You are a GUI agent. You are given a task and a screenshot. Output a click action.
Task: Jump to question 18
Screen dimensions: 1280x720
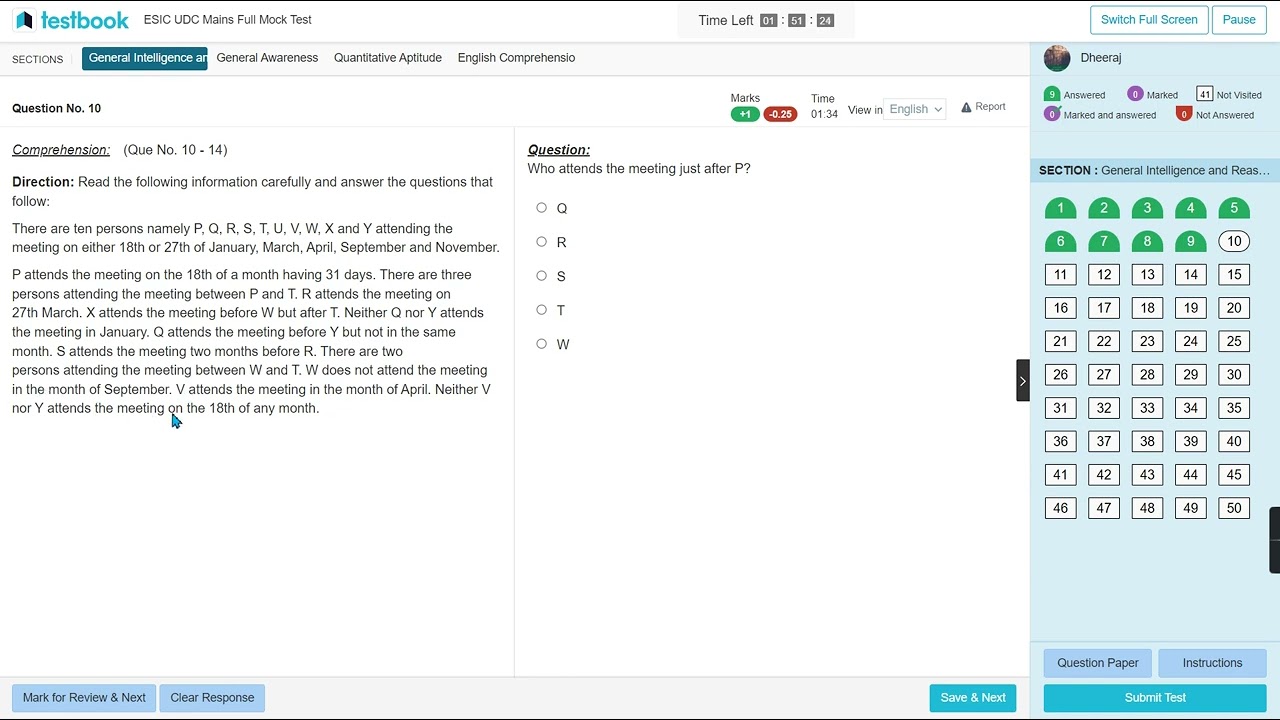coord(1147,308)
